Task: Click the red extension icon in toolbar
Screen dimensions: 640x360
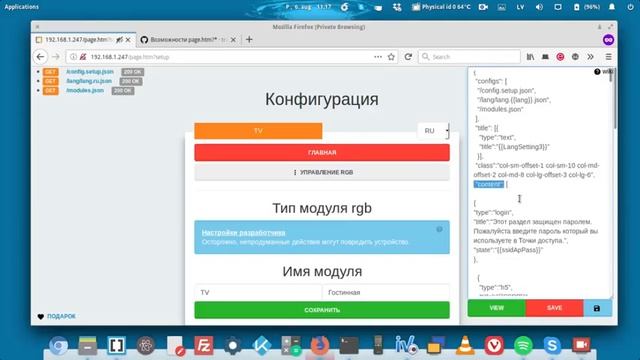Action: coord(560,57)
